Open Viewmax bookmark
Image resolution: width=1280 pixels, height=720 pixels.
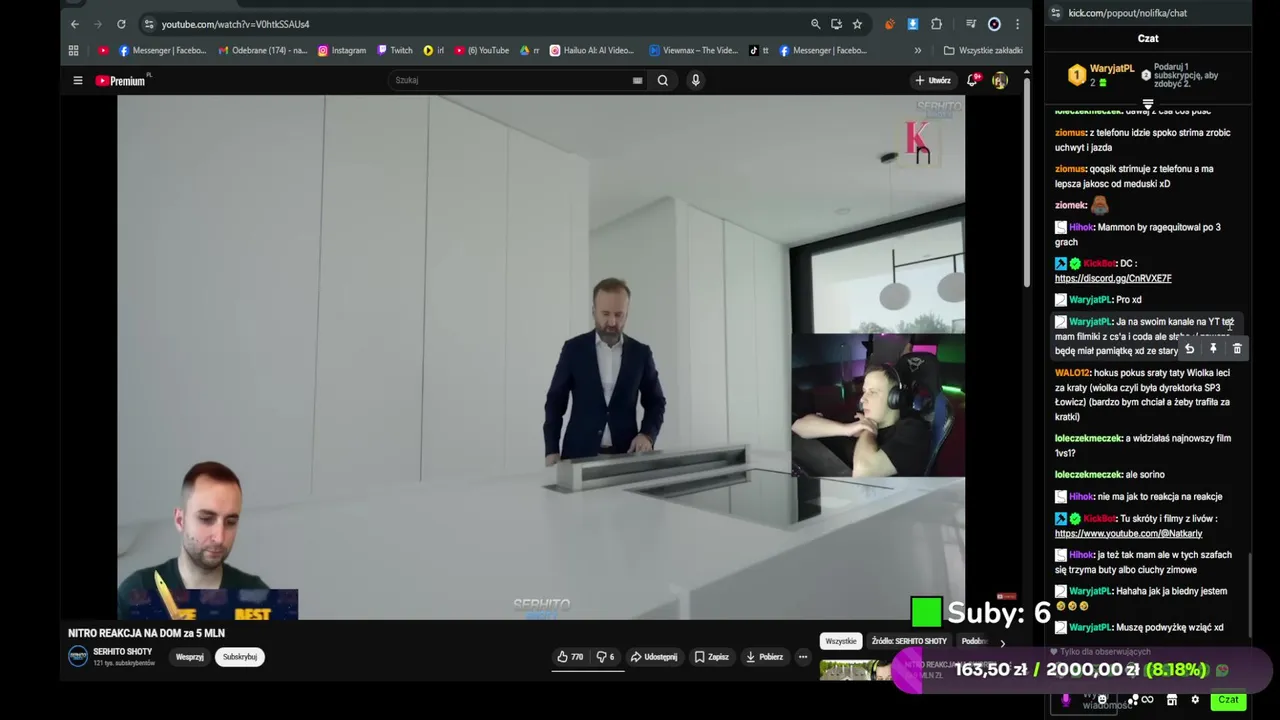[693, 50]
